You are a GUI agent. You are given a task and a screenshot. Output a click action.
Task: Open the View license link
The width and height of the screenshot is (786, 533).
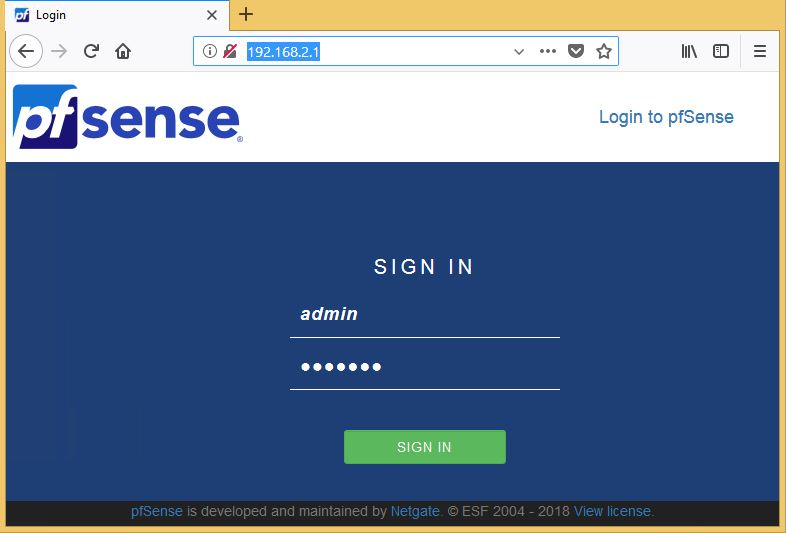tap(613, 511)
